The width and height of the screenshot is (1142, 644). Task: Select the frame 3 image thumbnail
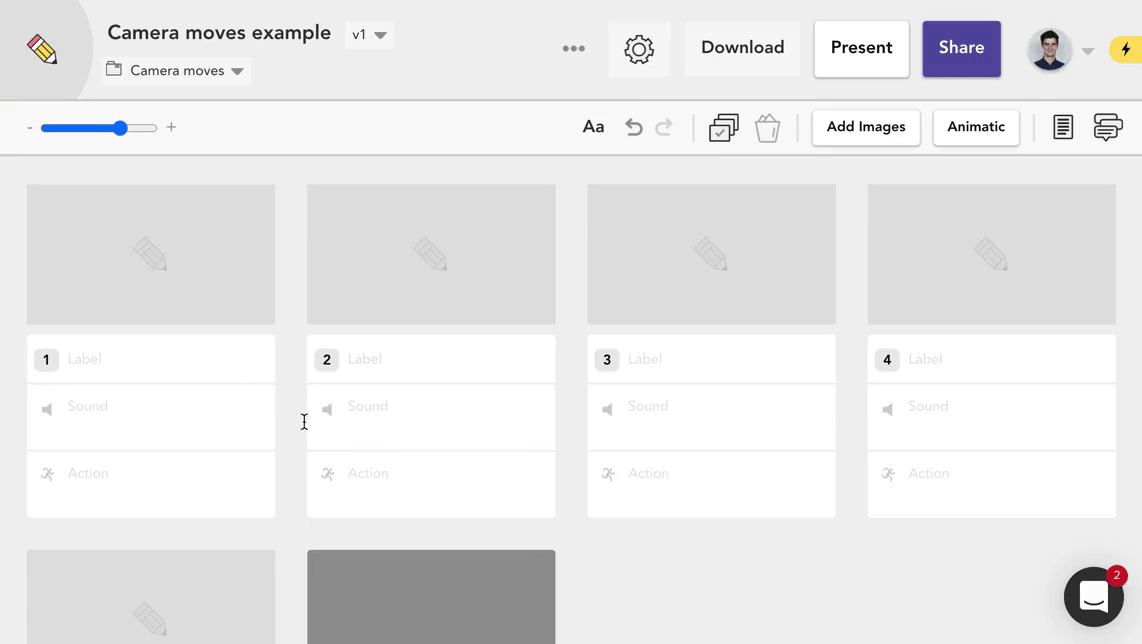point(711,254)
